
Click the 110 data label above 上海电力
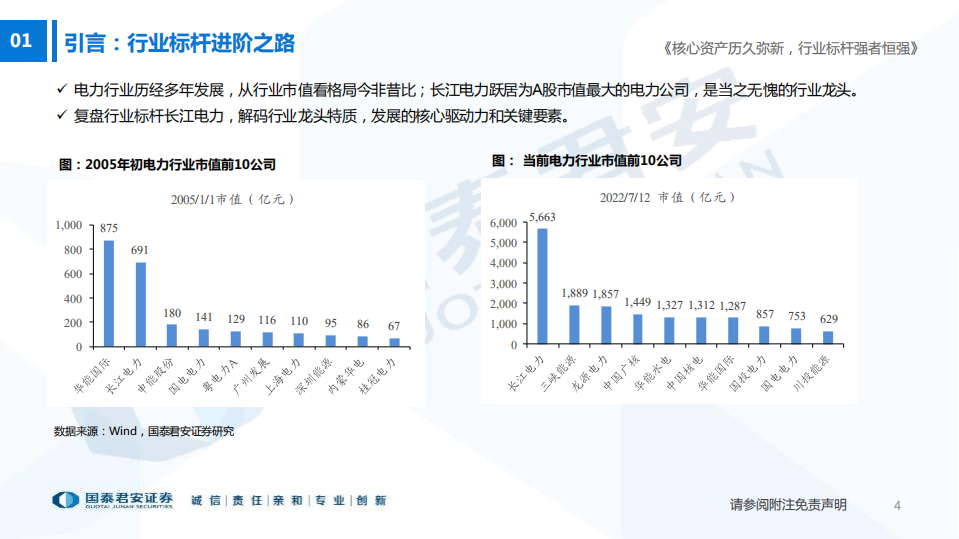click(x=299, y=321)
